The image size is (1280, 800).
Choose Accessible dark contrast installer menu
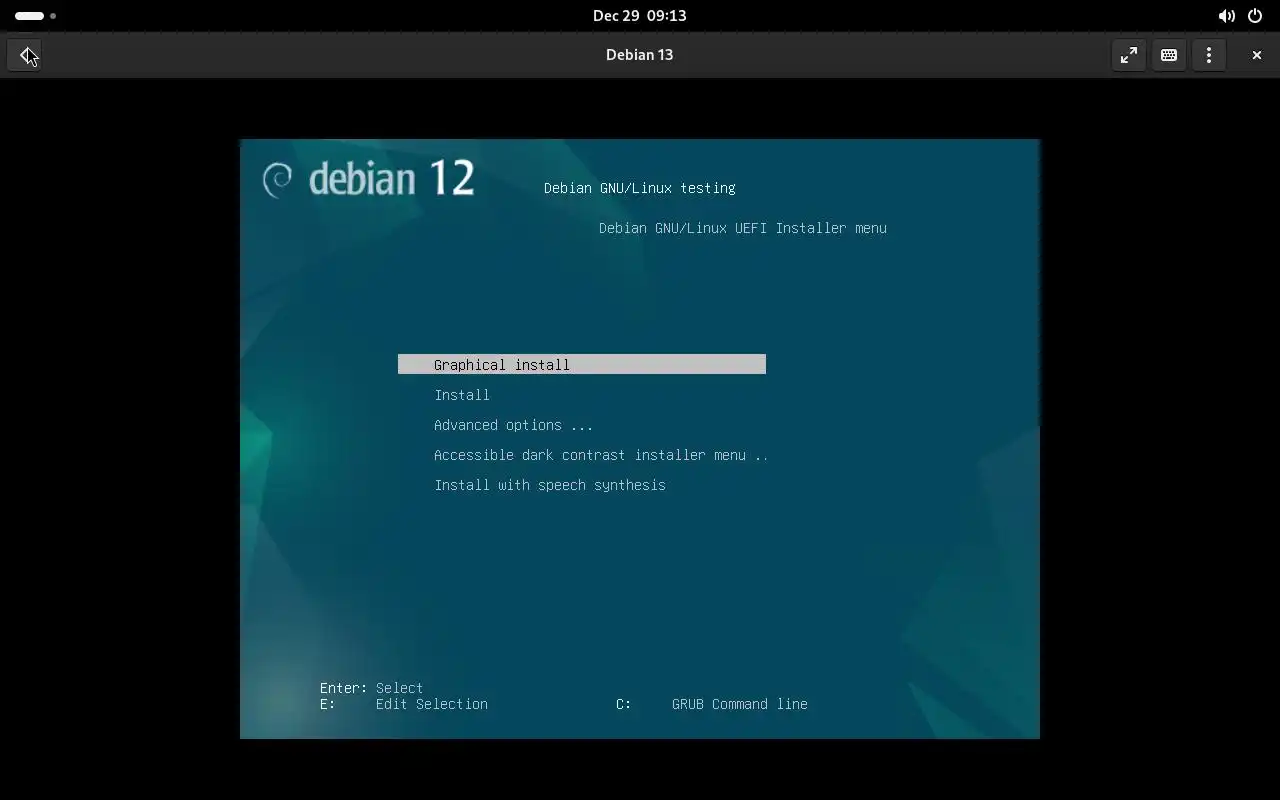[x=601, y=455]
